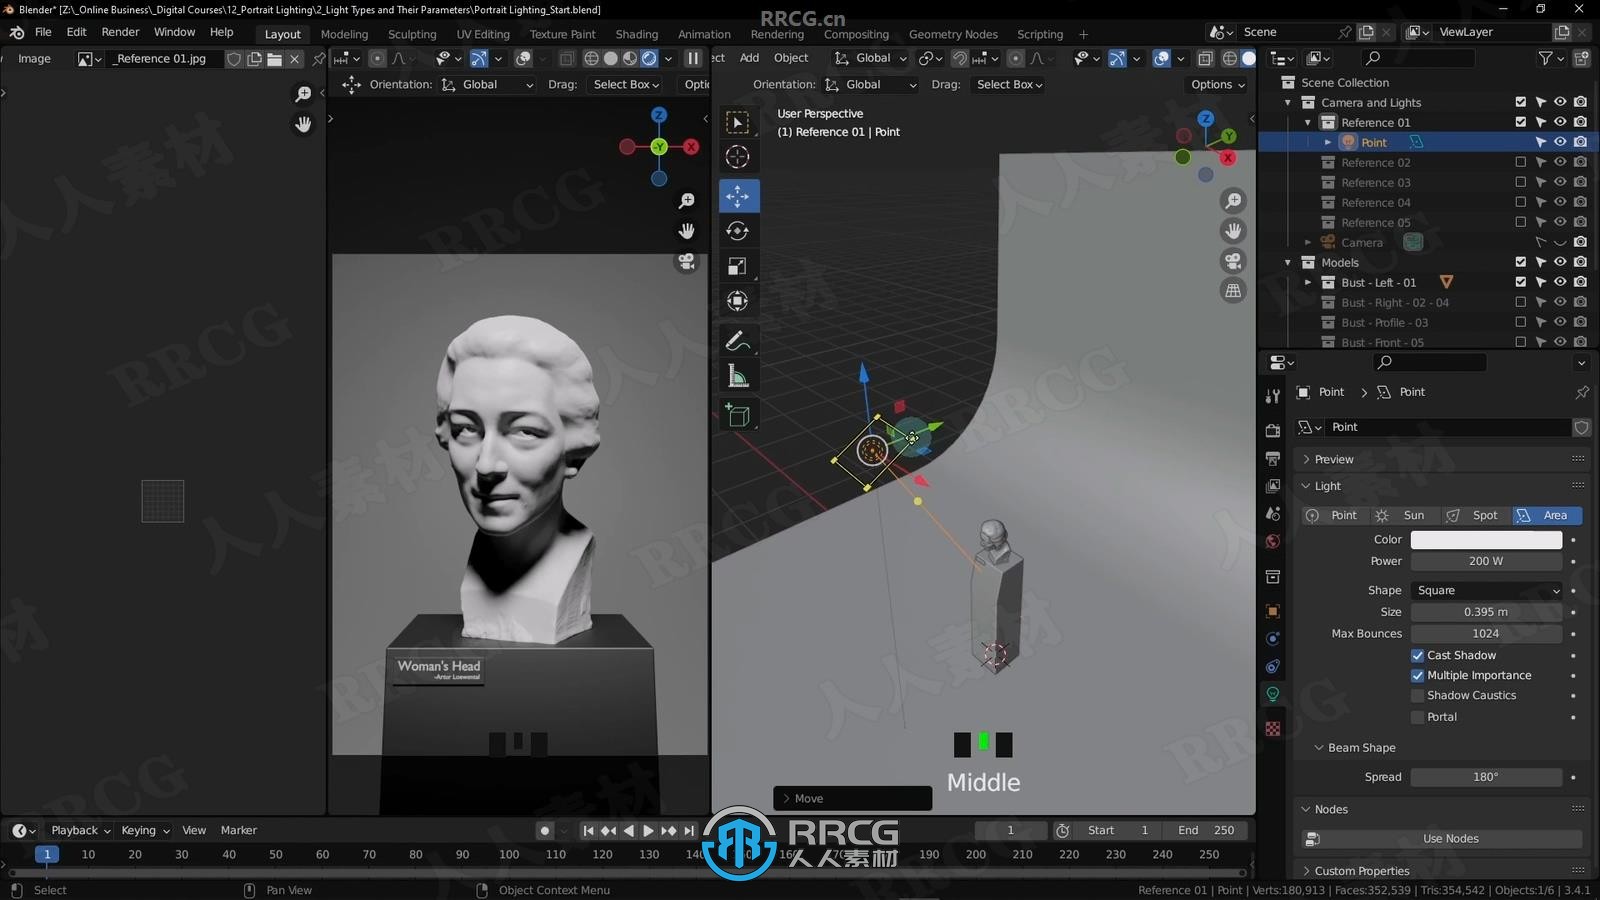The image size is (1600, 900).
Task: Toggle visibility of Models collection
Action: pos(1560,262)
